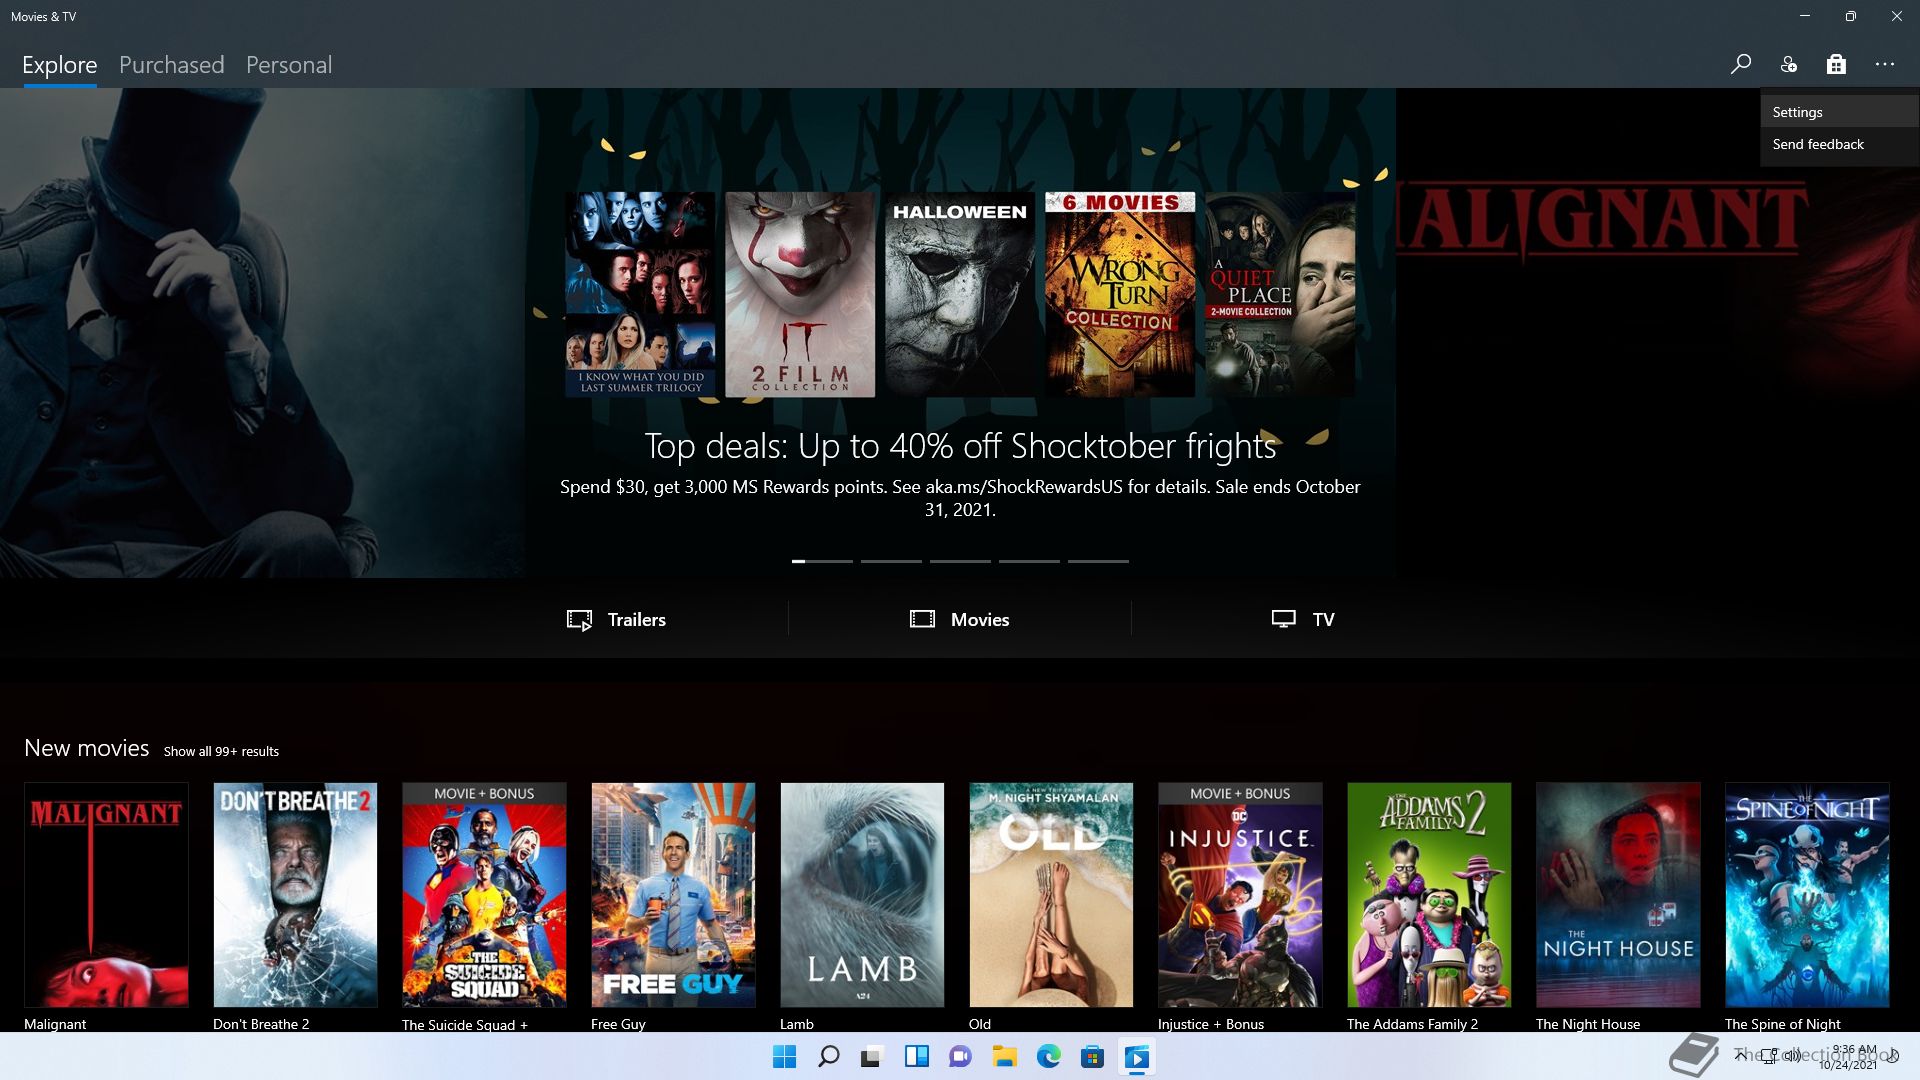Open the Widgets taskbar icon
Viewport: 1920px width, 1080px height.
[916, 1056]
